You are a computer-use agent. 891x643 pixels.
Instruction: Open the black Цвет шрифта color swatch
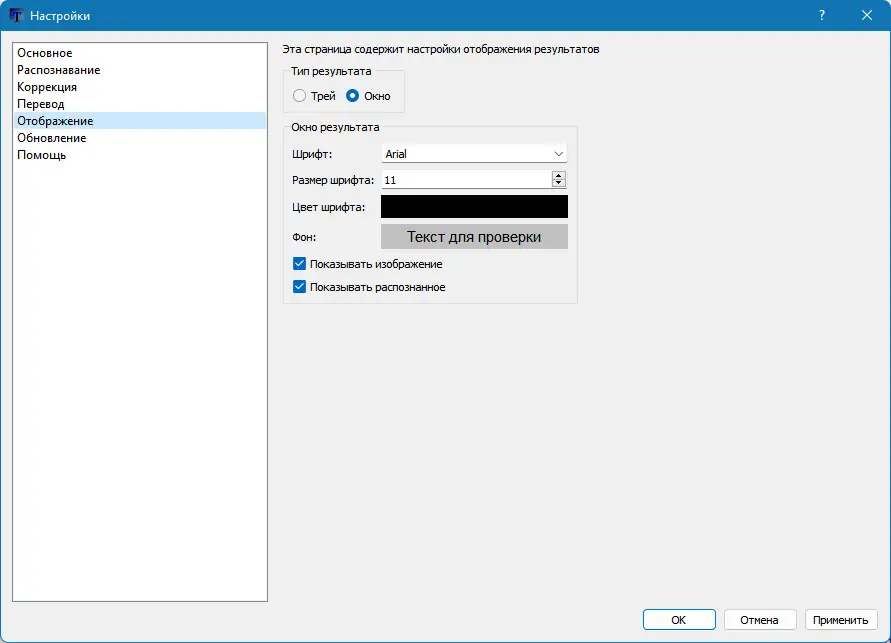click(x=474, y=207)
